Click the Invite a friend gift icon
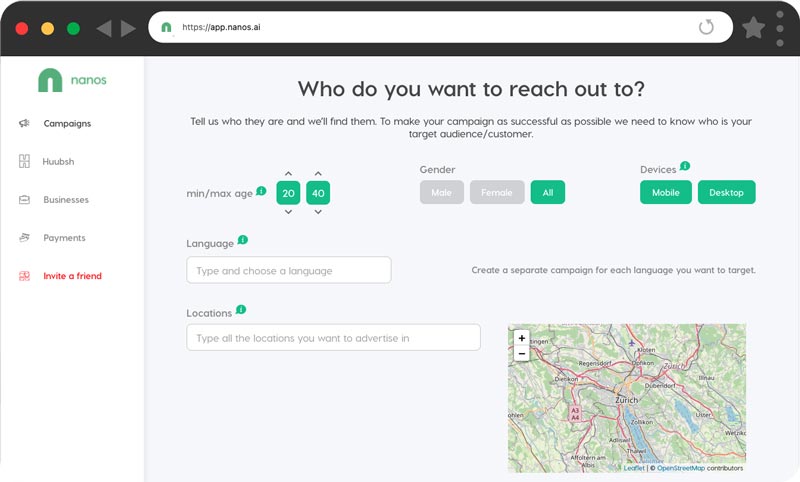The height and width of the screenshot is (482, 800). pyautogui.click(x=24, y=276)
